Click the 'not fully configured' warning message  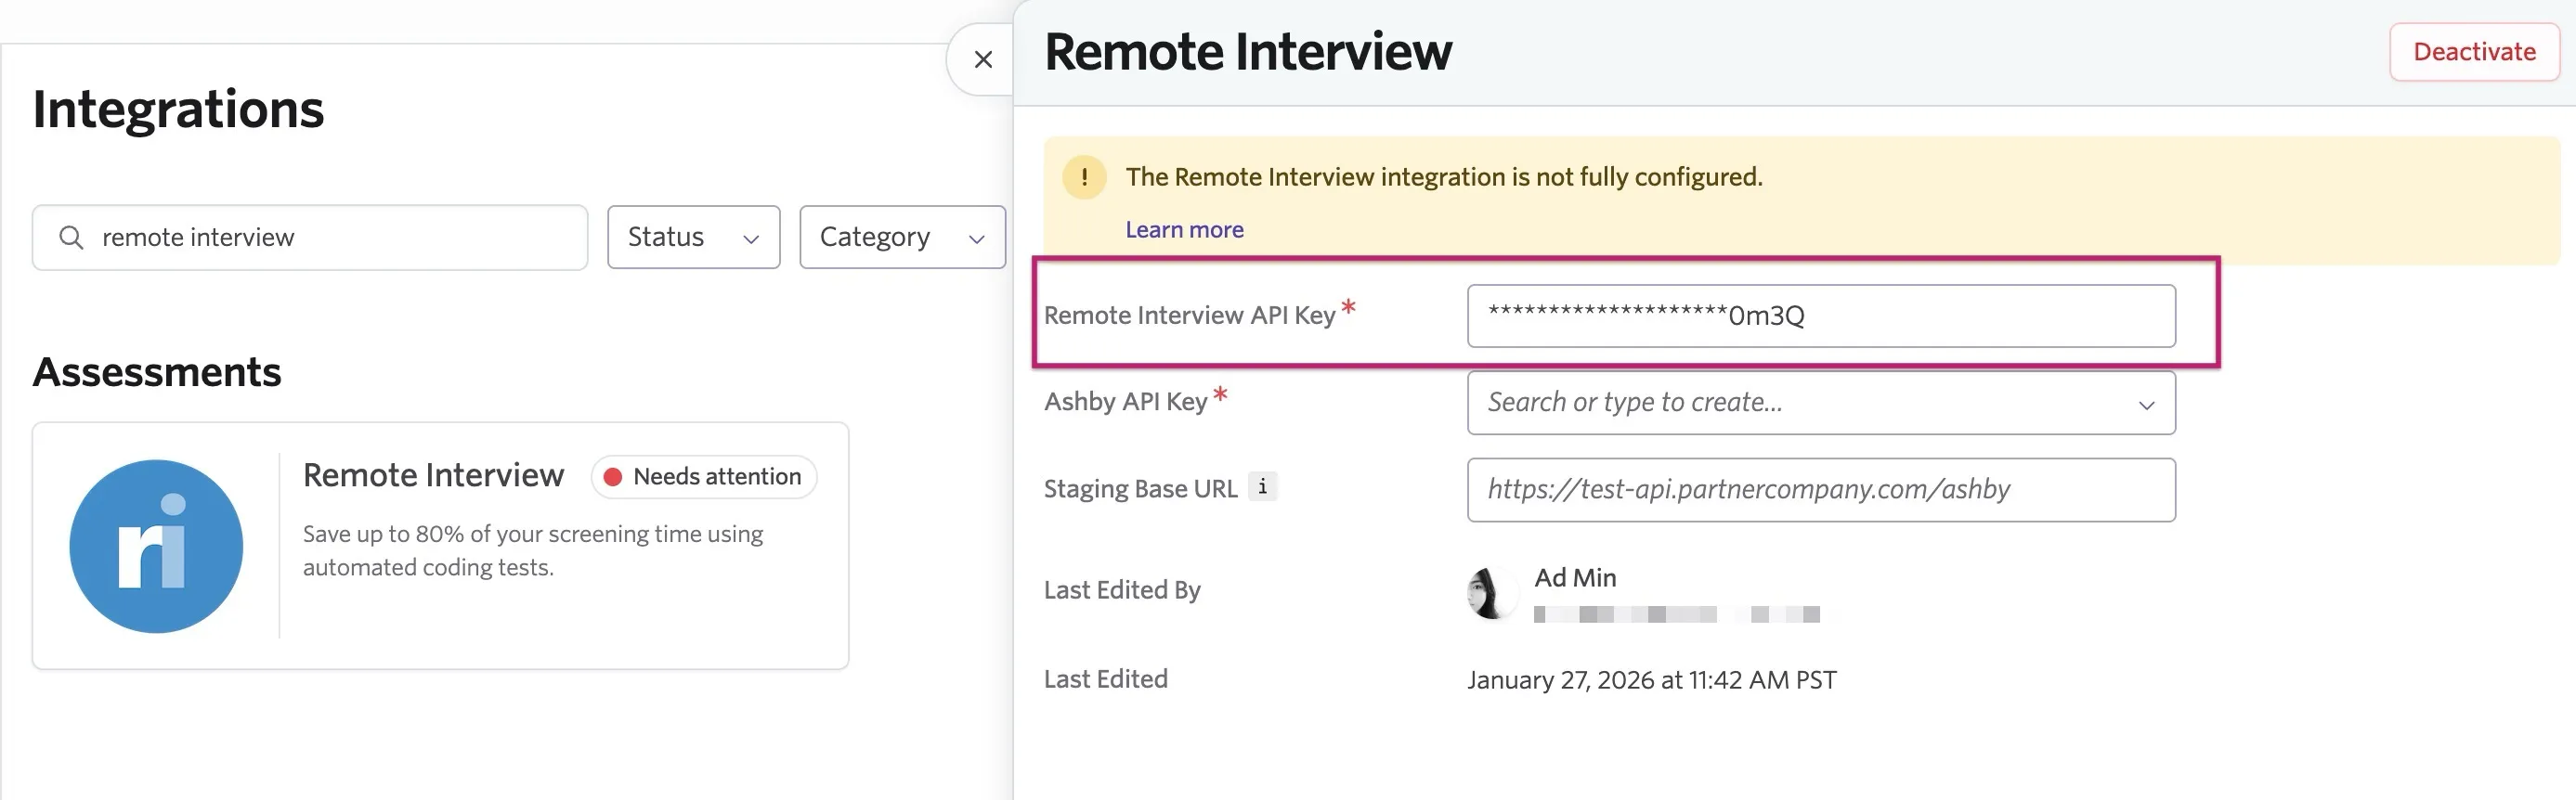[1444, 177]
